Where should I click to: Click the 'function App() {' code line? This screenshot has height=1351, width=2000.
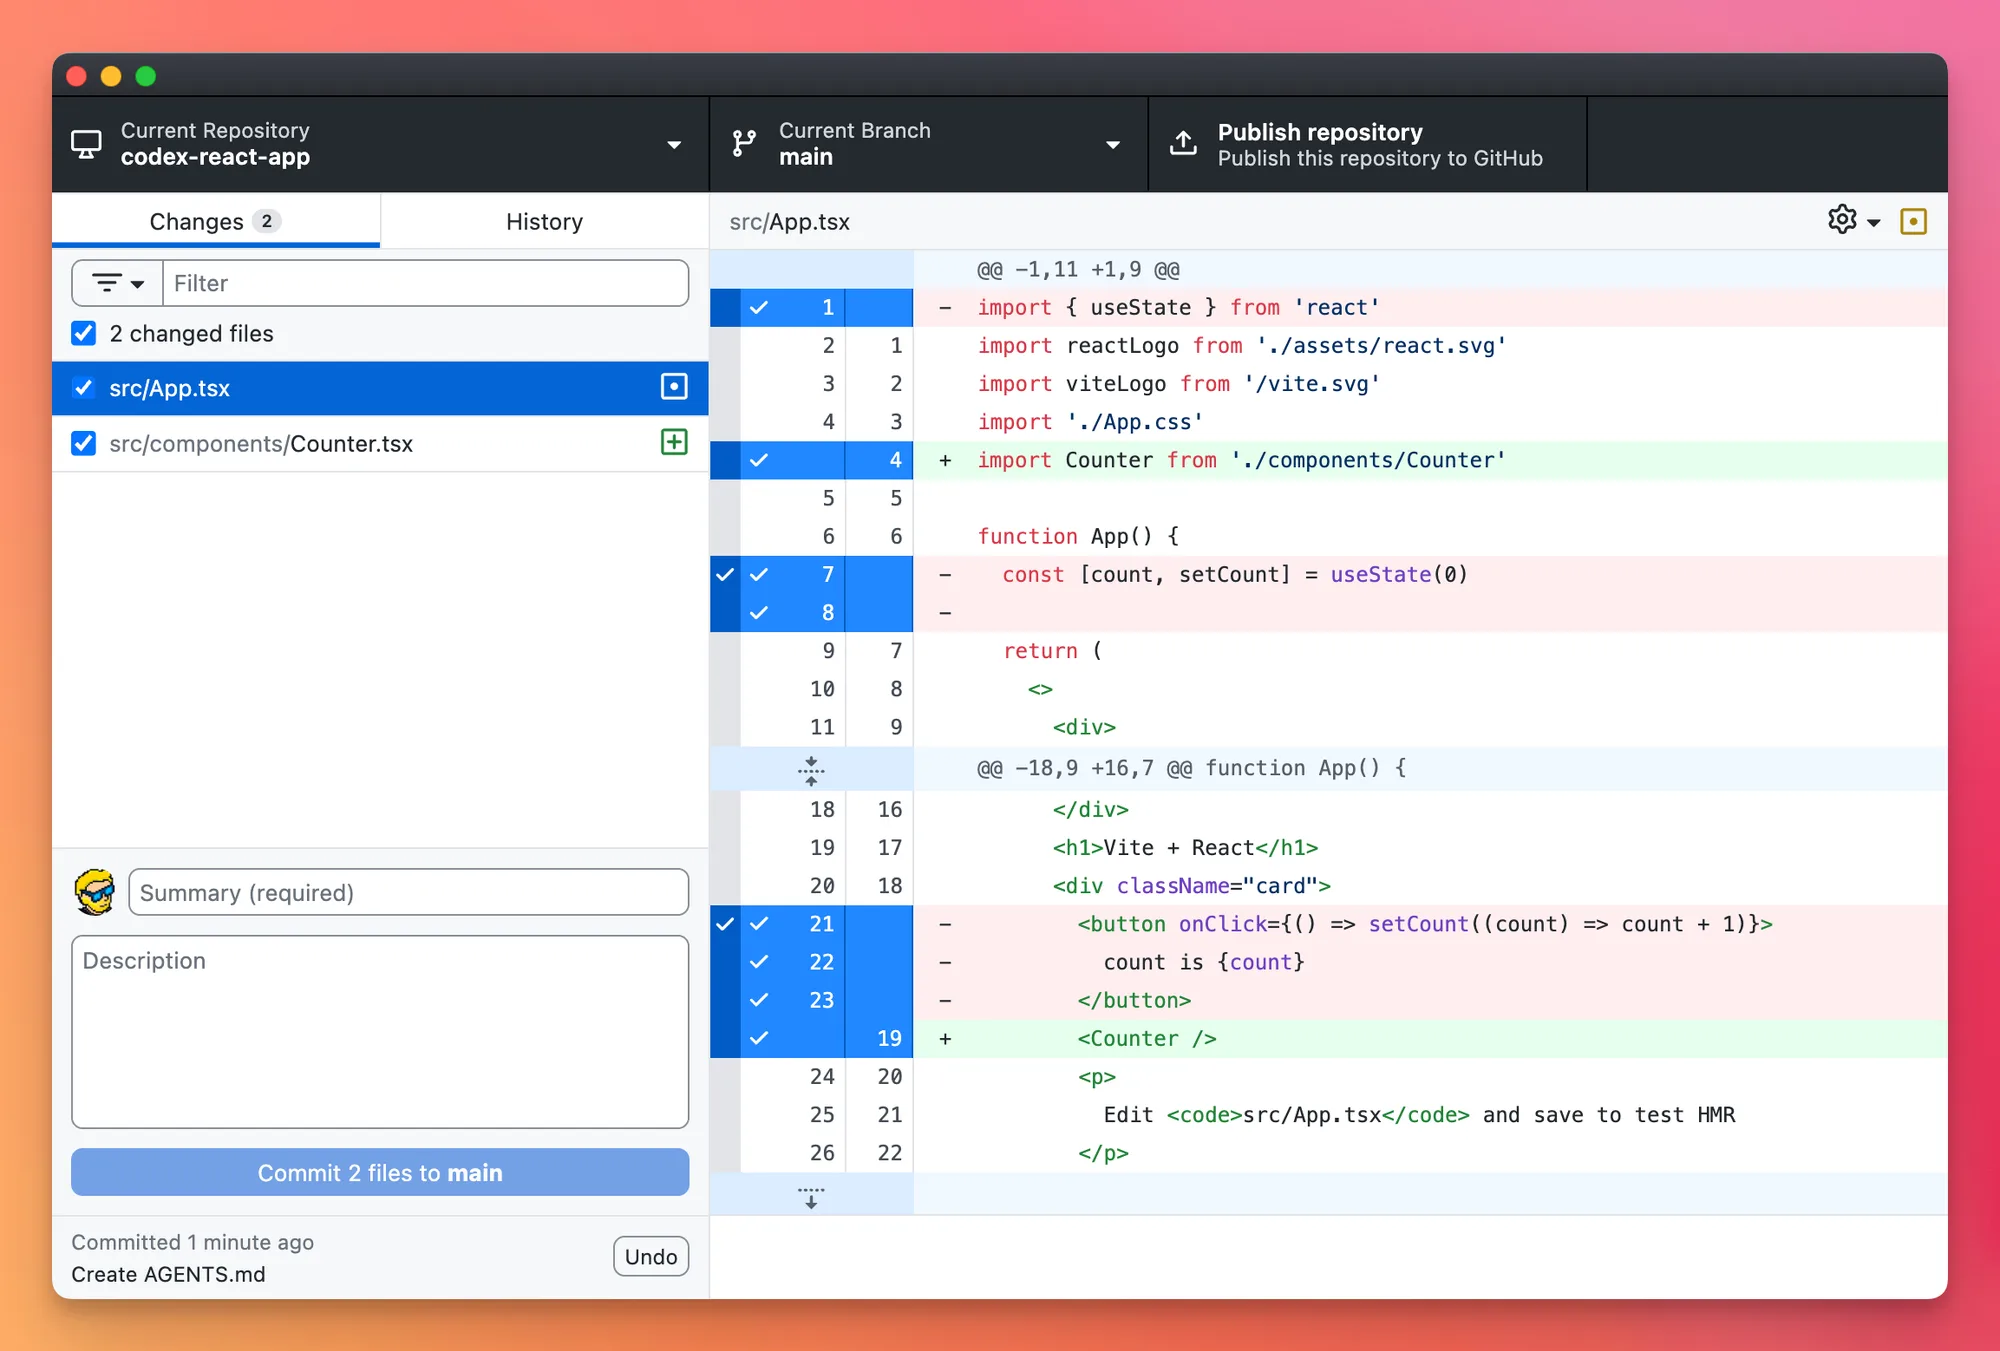coord(1079,536)
